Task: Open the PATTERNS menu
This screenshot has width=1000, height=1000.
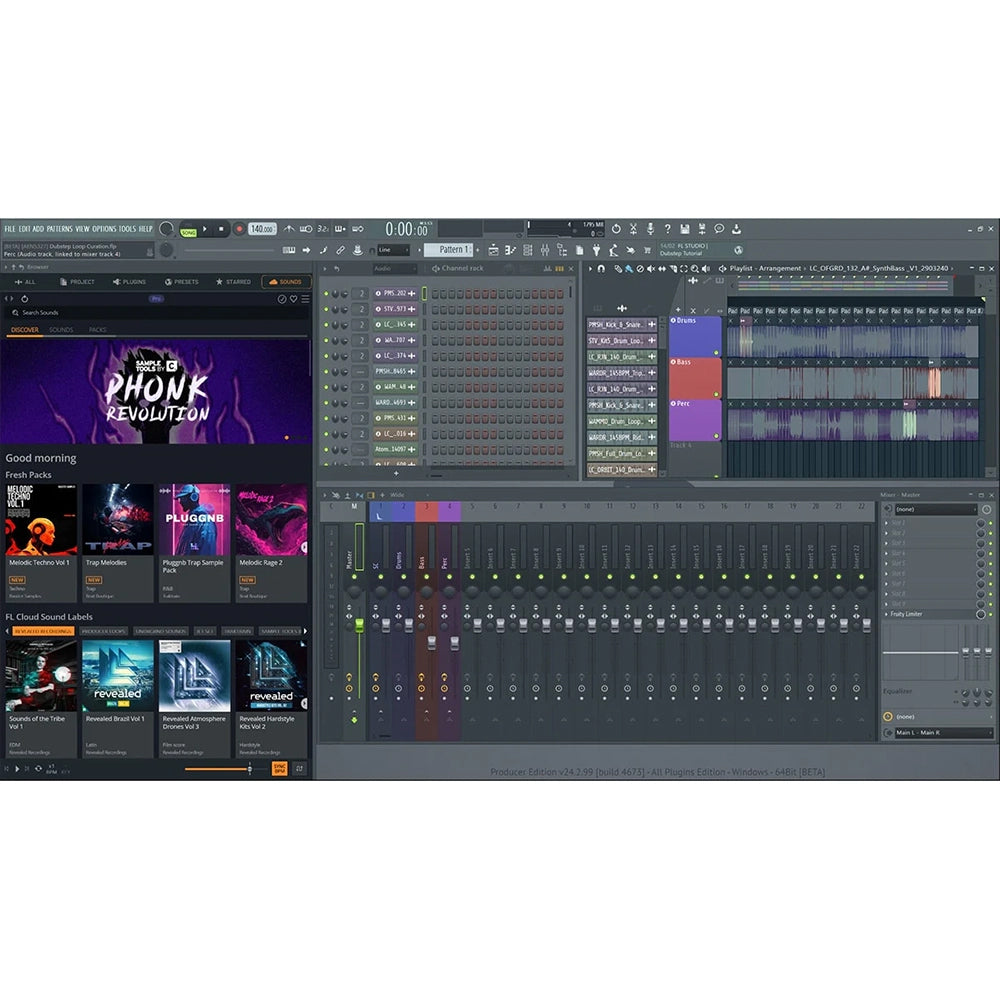Action: (x=59, y=229)
